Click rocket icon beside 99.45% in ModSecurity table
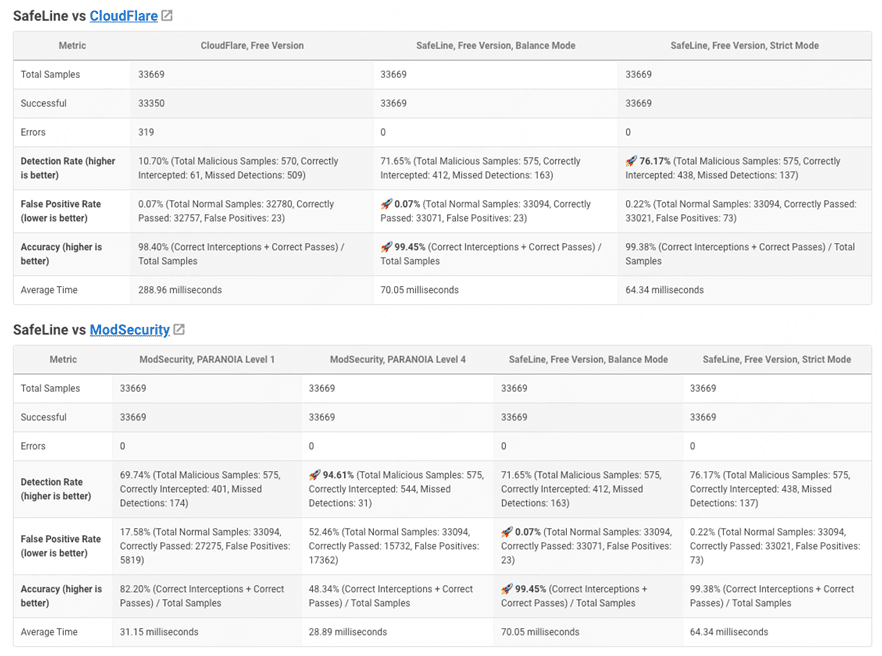The height and width of the screenshot is (656, 882). click(507, 589)
